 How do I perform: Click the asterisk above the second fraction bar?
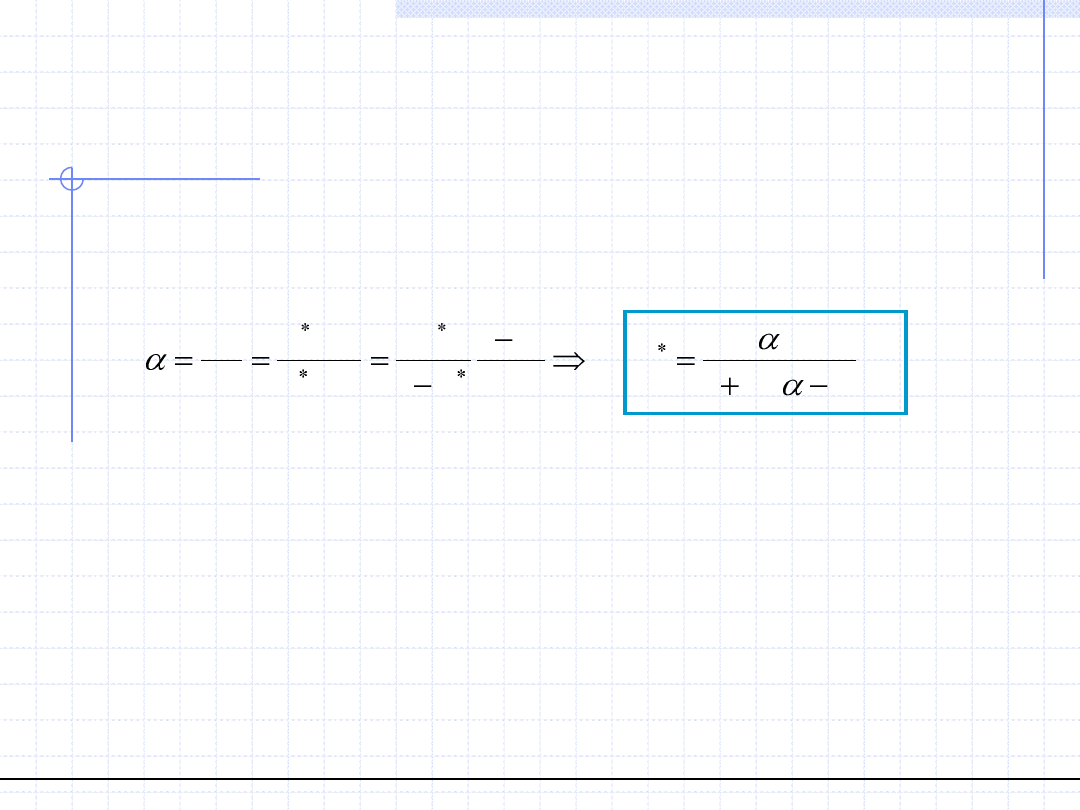click(x=305, y=328)
